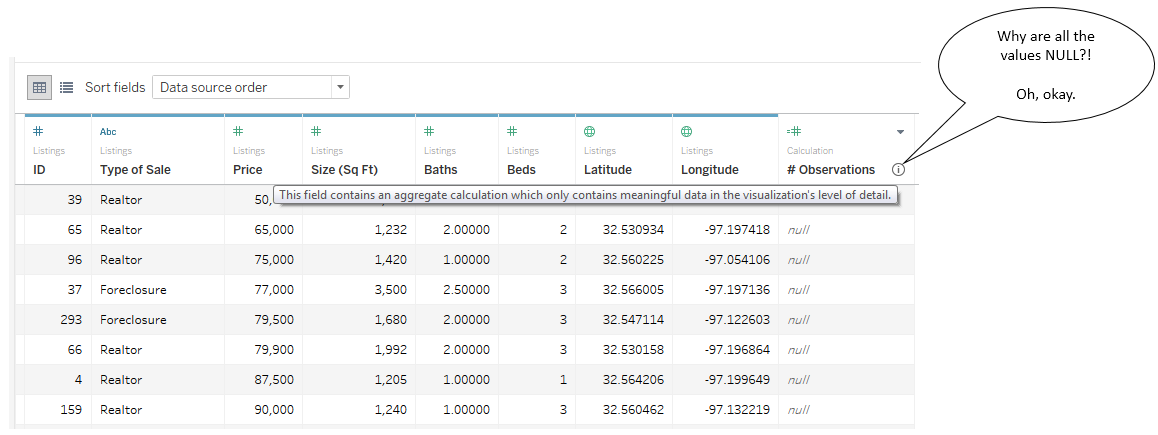The width and height of the screenshot is (1158, 435).
Task: Click the Price column data type icon
Action: pyautogui.click(x=238, y=131)
